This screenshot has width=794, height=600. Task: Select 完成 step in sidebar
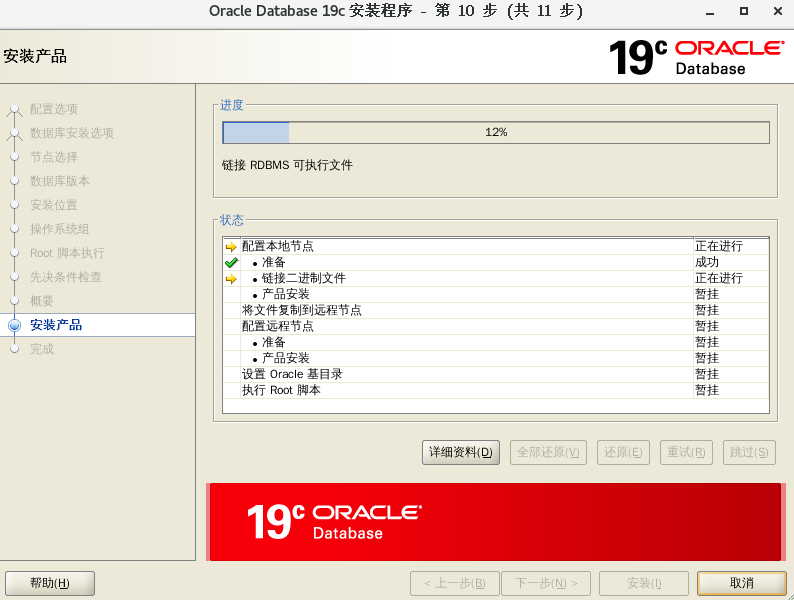42,349
